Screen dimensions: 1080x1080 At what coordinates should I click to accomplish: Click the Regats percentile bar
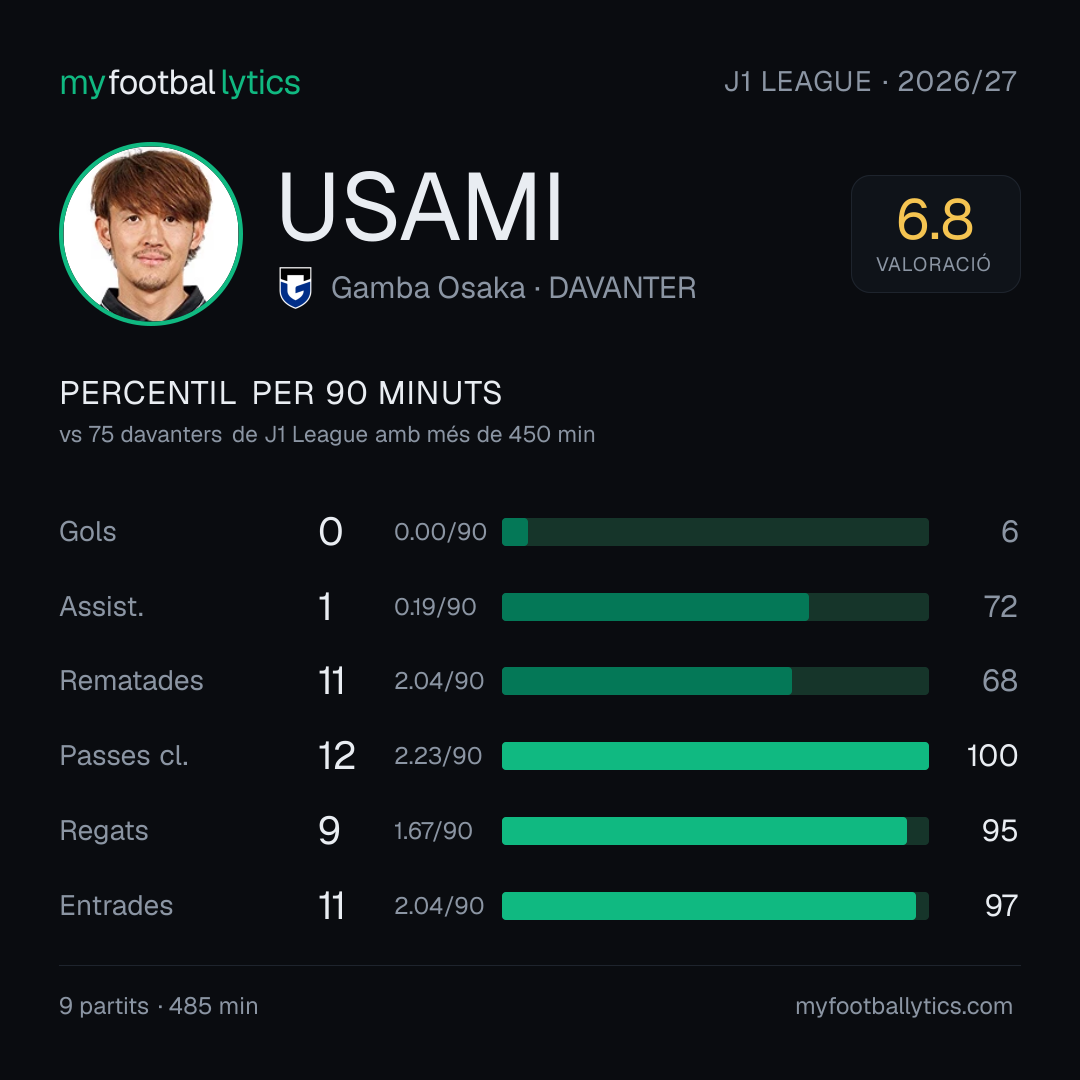(715, 831)
